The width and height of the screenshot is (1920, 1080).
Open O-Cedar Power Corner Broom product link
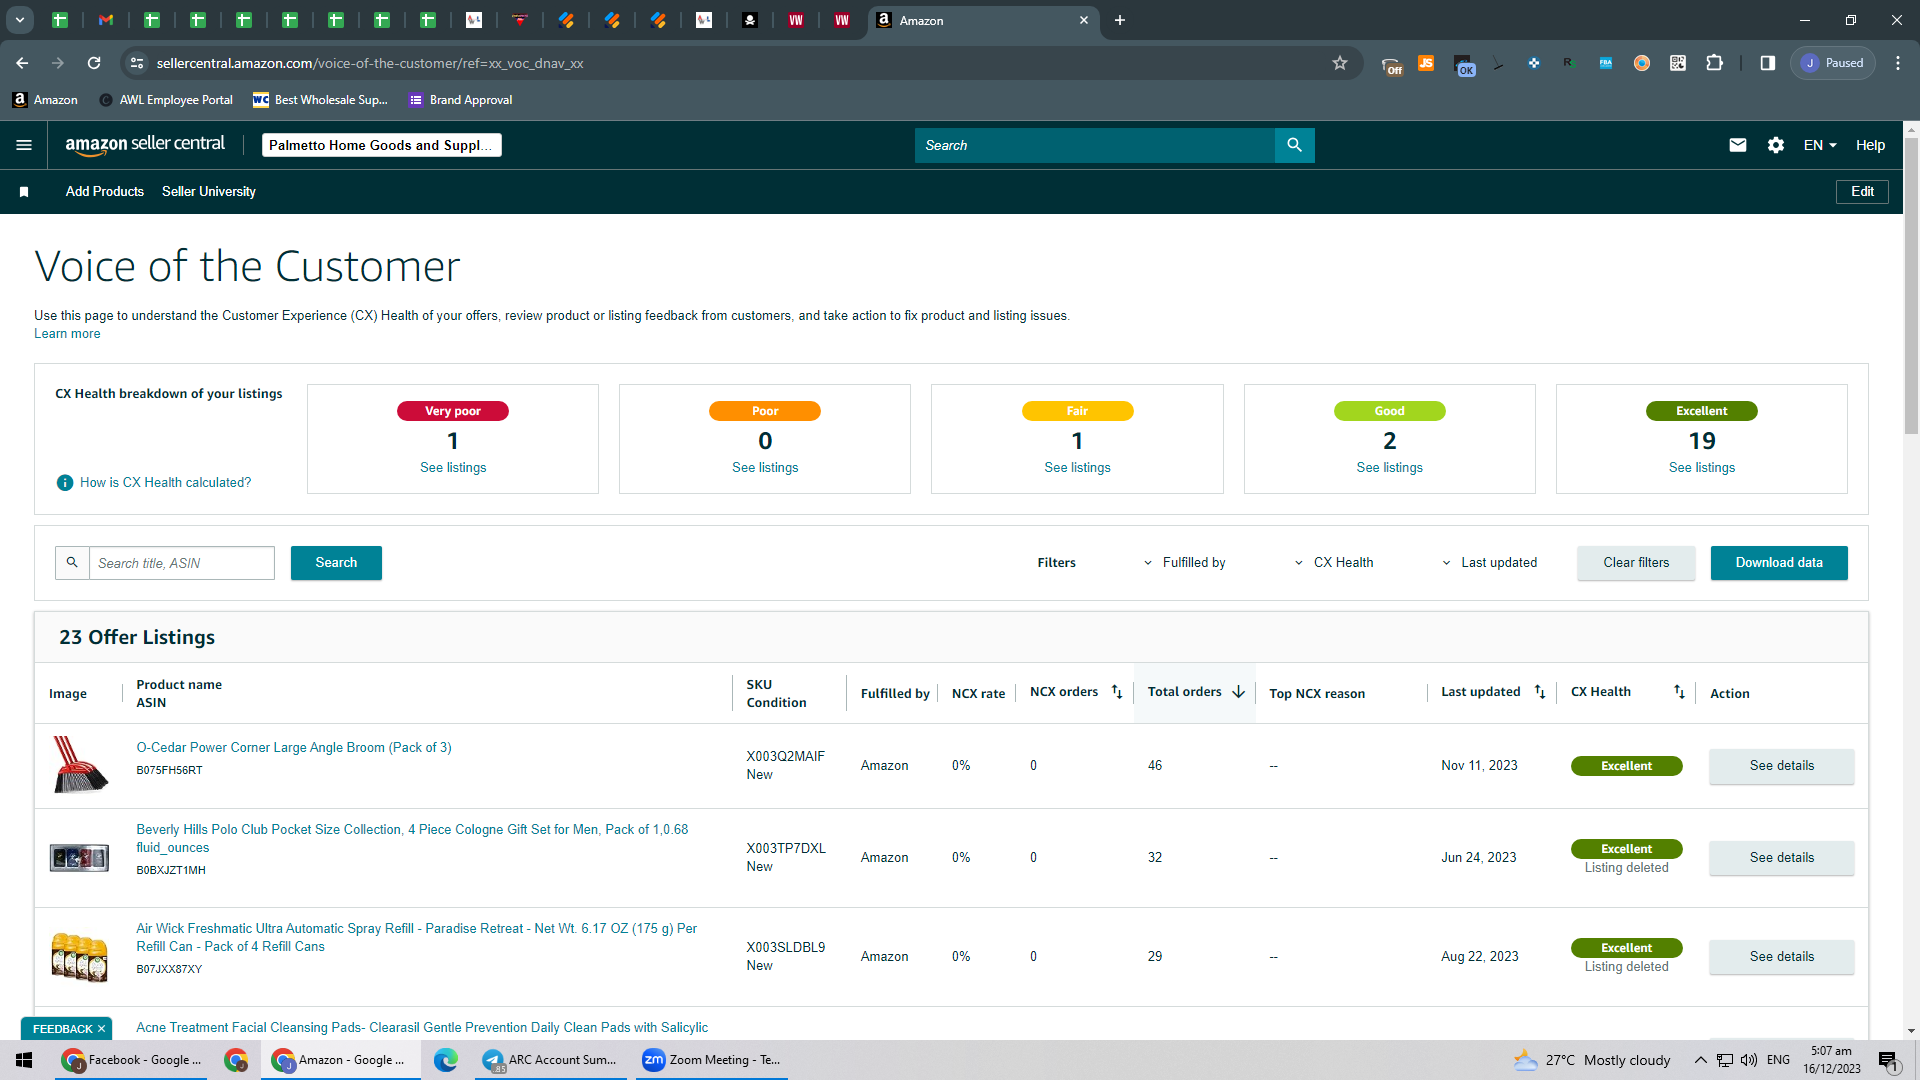pos(294,748)
